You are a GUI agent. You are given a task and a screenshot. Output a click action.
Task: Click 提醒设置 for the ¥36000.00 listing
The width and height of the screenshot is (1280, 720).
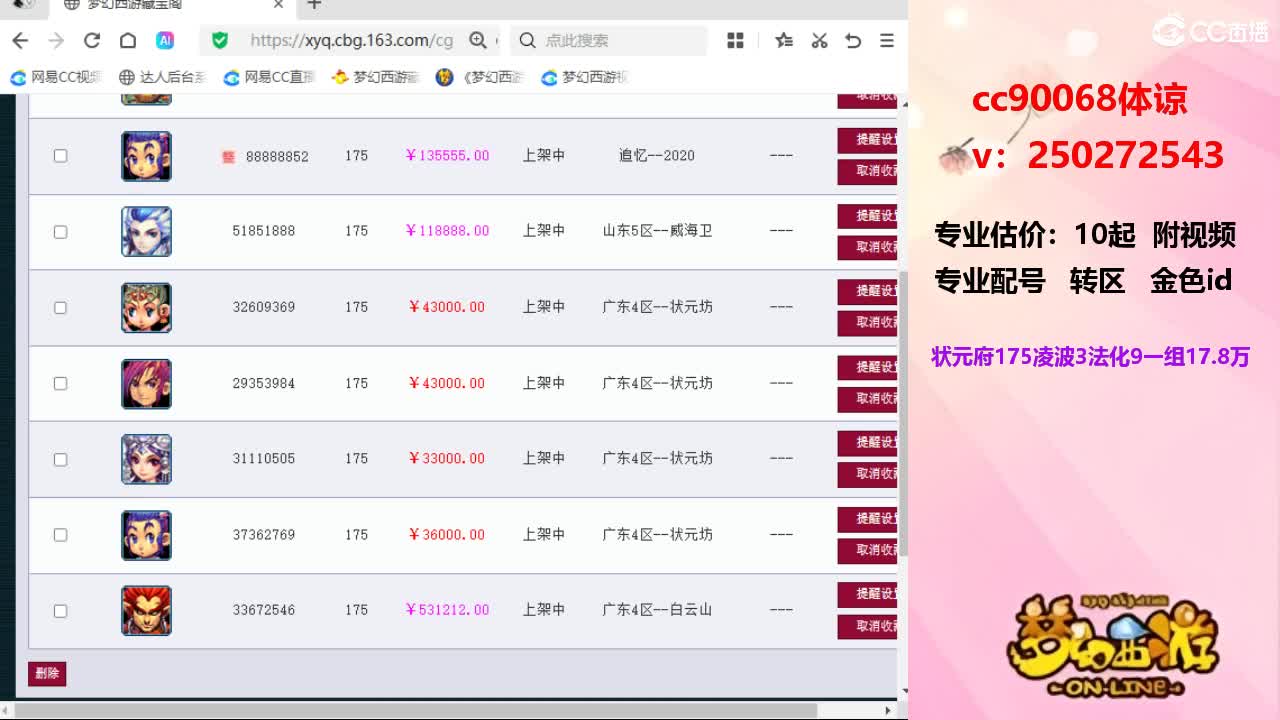867,519
